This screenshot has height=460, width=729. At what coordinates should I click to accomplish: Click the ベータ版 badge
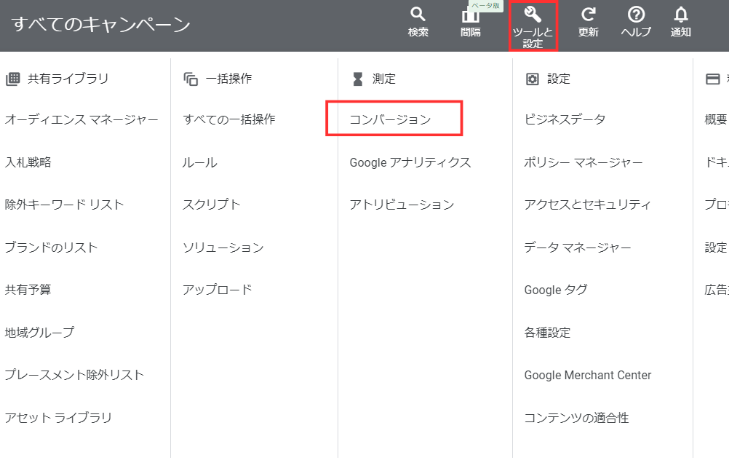(485, 6)
